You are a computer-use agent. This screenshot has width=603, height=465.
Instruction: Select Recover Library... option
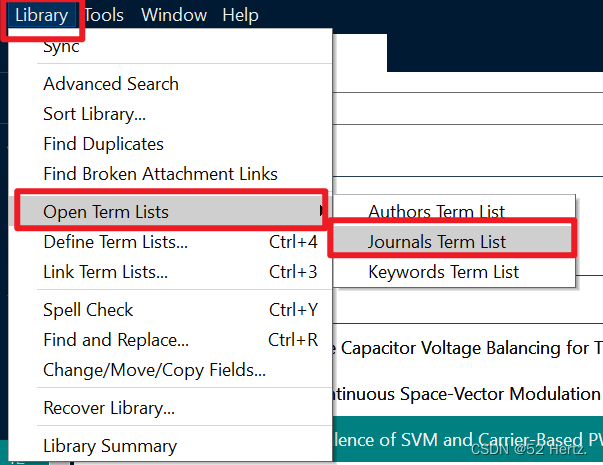(170, 408)
